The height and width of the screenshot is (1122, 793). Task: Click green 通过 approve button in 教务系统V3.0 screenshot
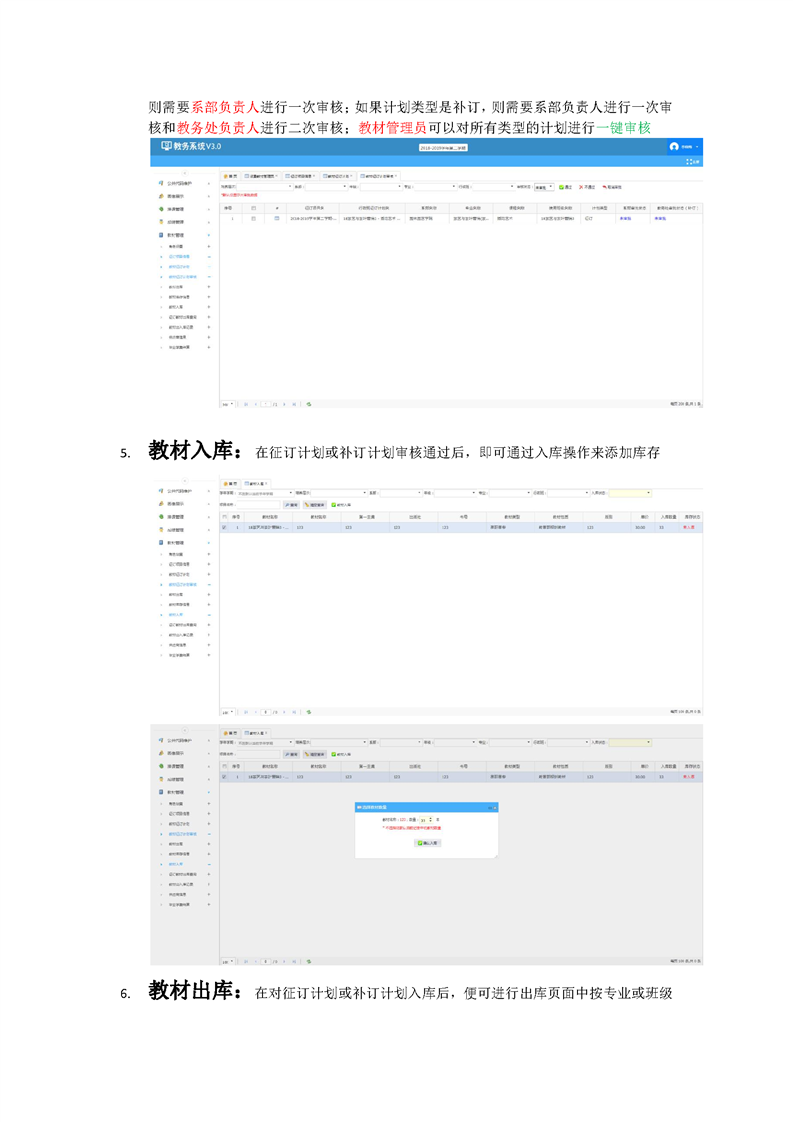pyautogui.click(x=565, y=187)
